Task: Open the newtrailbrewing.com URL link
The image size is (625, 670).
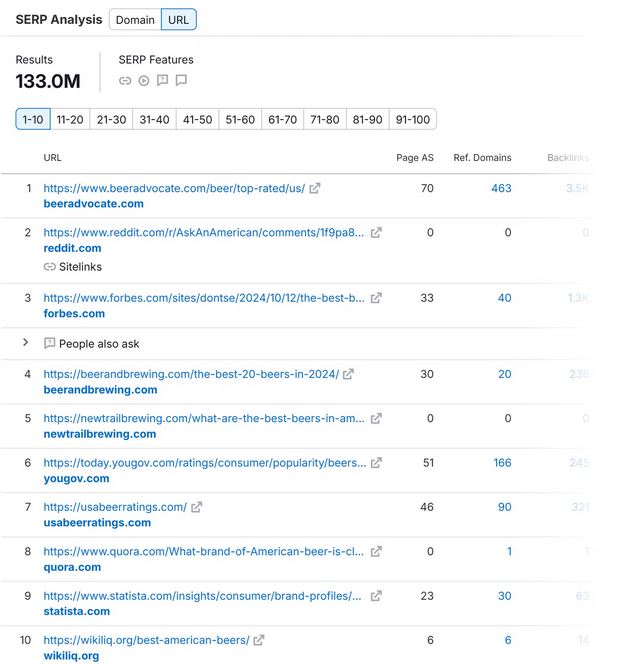Action: pyautogui.click(x=204, y=419)
